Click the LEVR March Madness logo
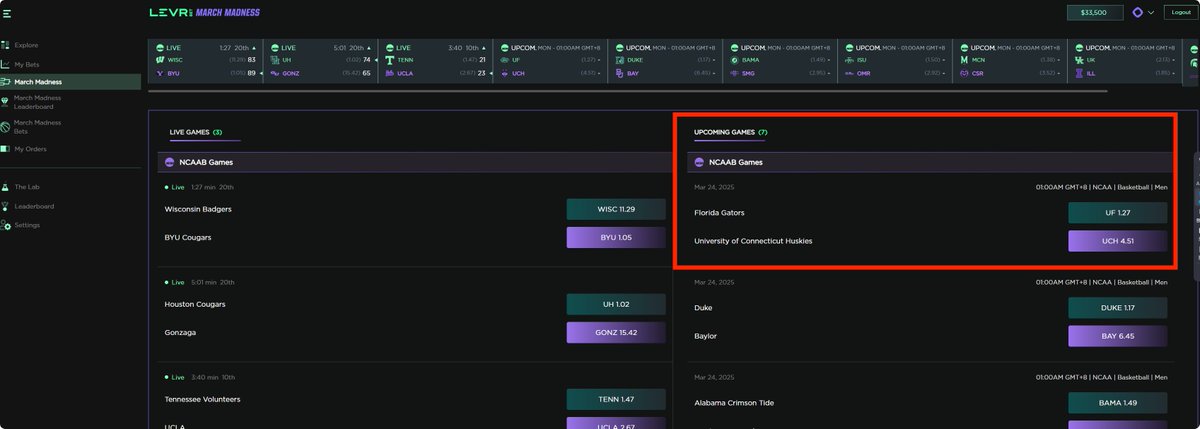1200x429 pixels. (204, 13)
